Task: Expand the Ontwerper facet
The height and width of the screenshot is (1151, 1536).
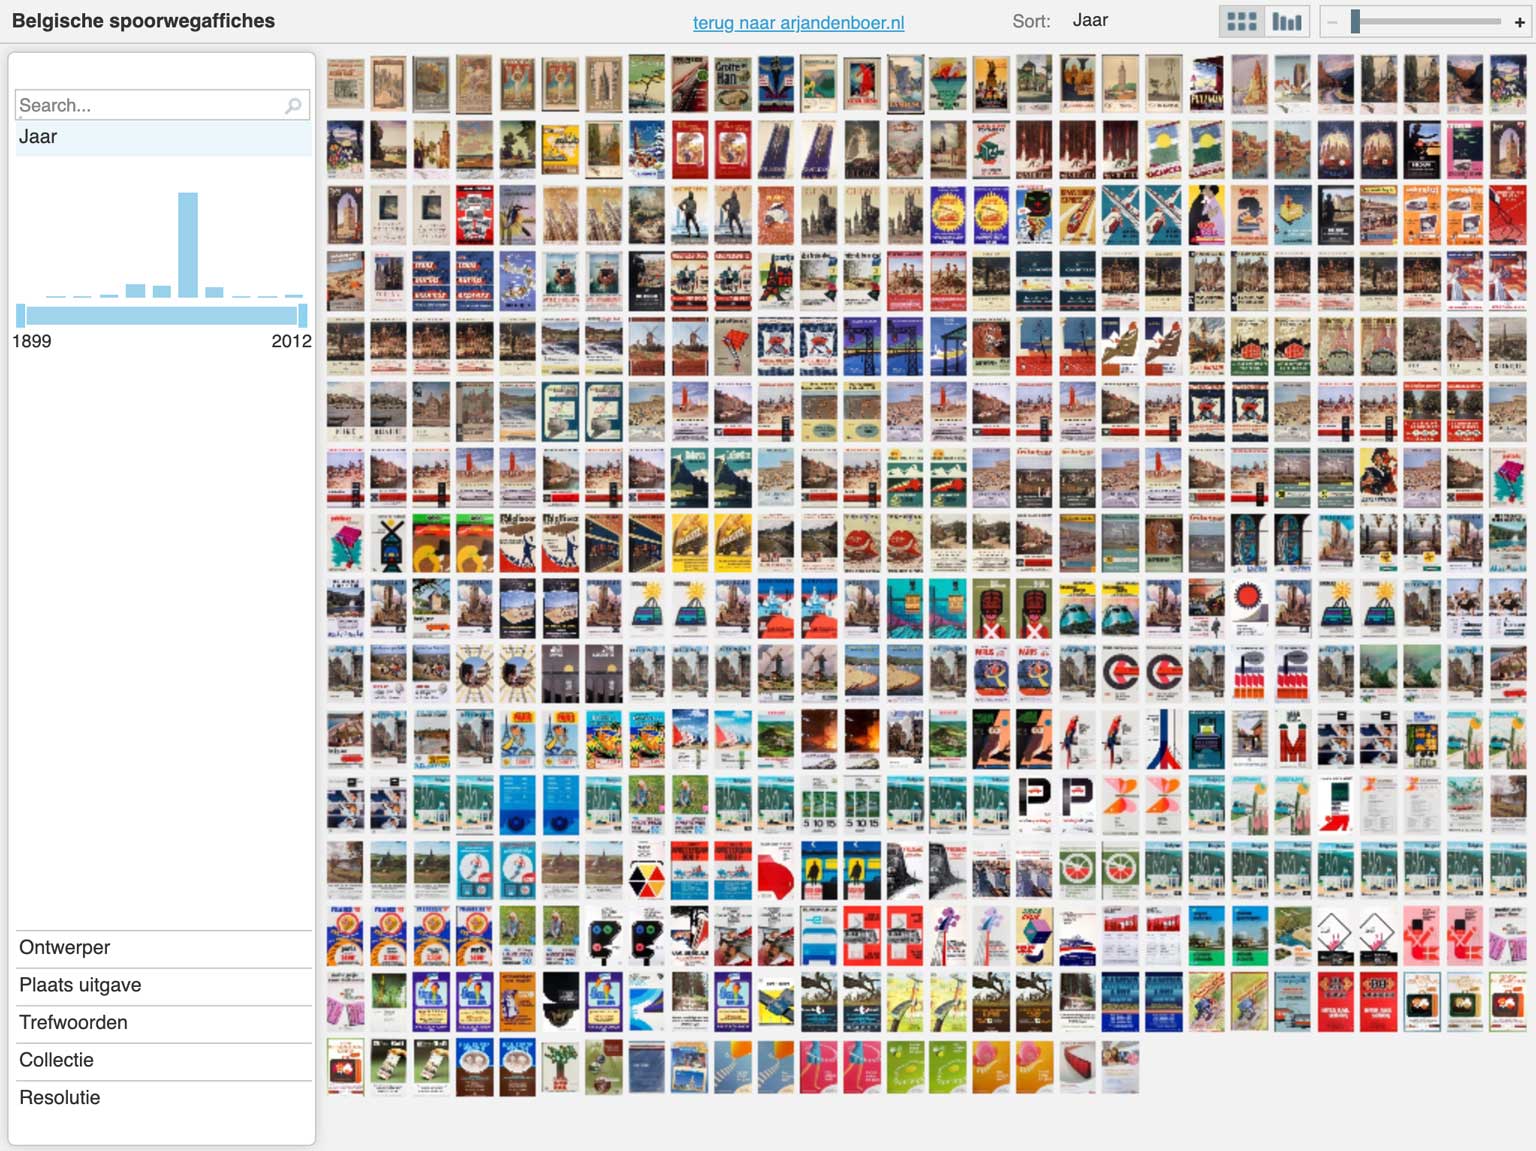Action: [164, 947]
